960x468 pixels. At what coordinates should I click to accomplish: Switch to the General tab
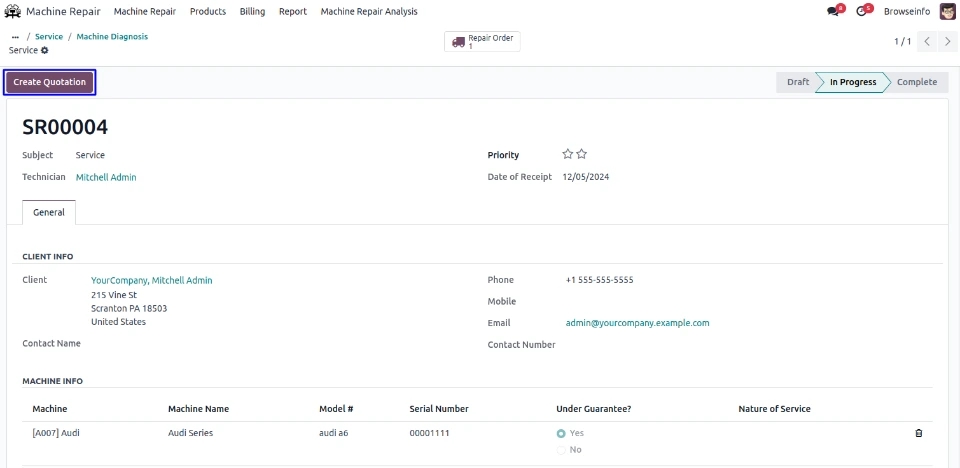click(49, 212)
